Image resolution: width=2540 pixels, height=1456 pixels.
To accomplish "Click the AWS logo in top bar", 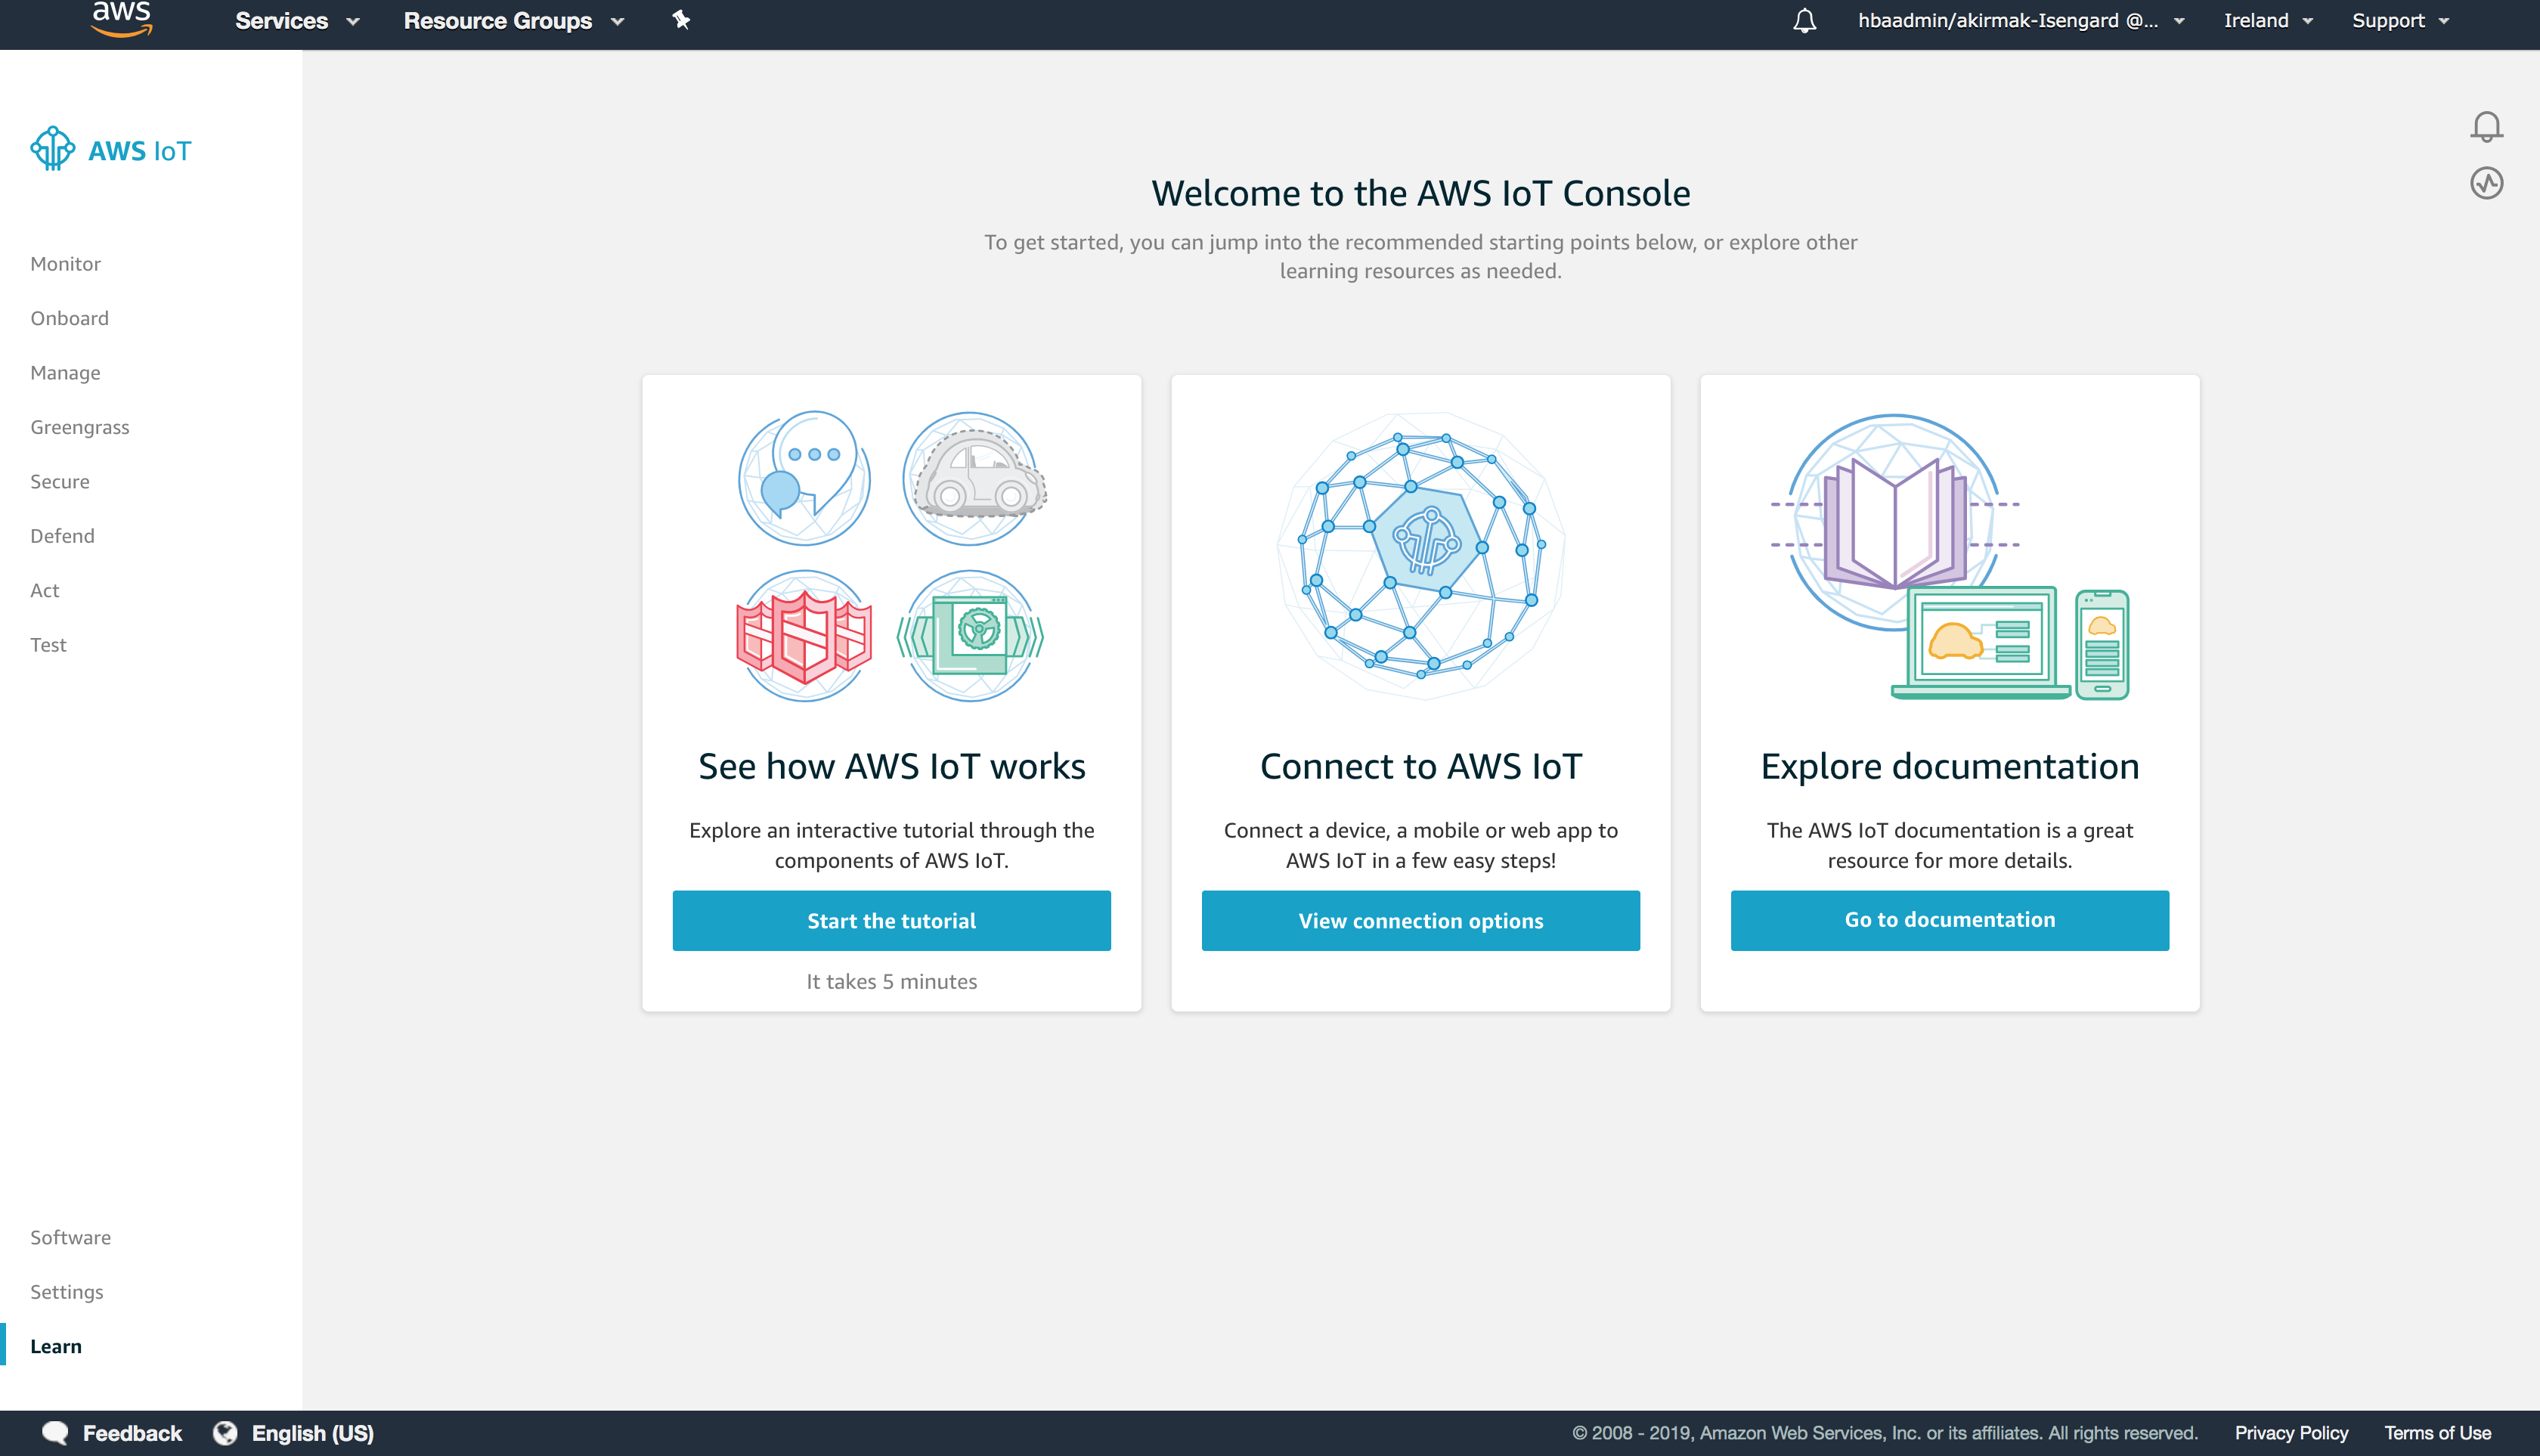I will click(x=122, y=19).
